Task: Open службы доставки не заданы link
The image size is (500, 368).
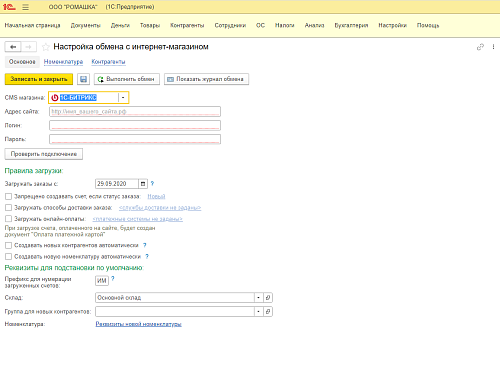Action: [x=160, y=208]
